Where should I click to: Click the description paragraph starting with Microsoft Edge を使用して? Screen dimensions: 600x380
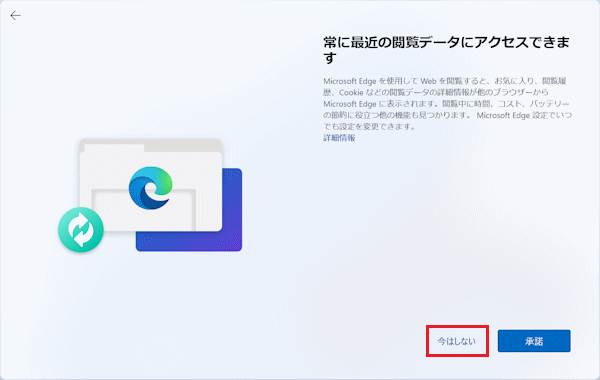[x=447, y=103]
